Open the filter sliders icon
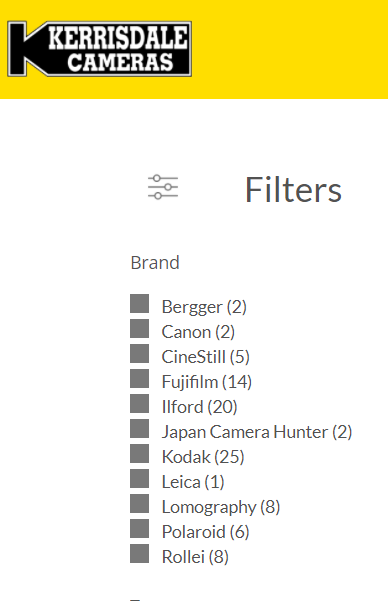This screenshot has width=388, height=601. coord(163,187)
